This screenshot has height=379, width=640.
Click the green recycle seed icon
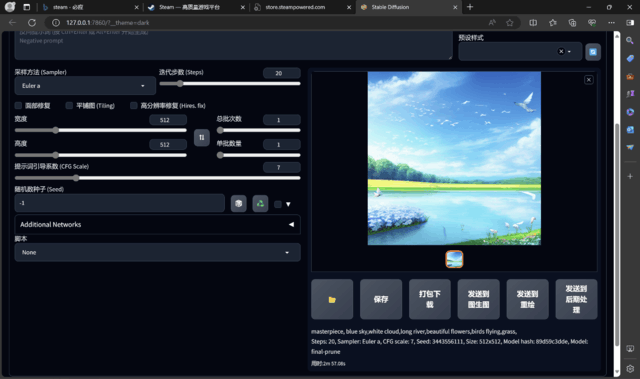click(260, 203)
